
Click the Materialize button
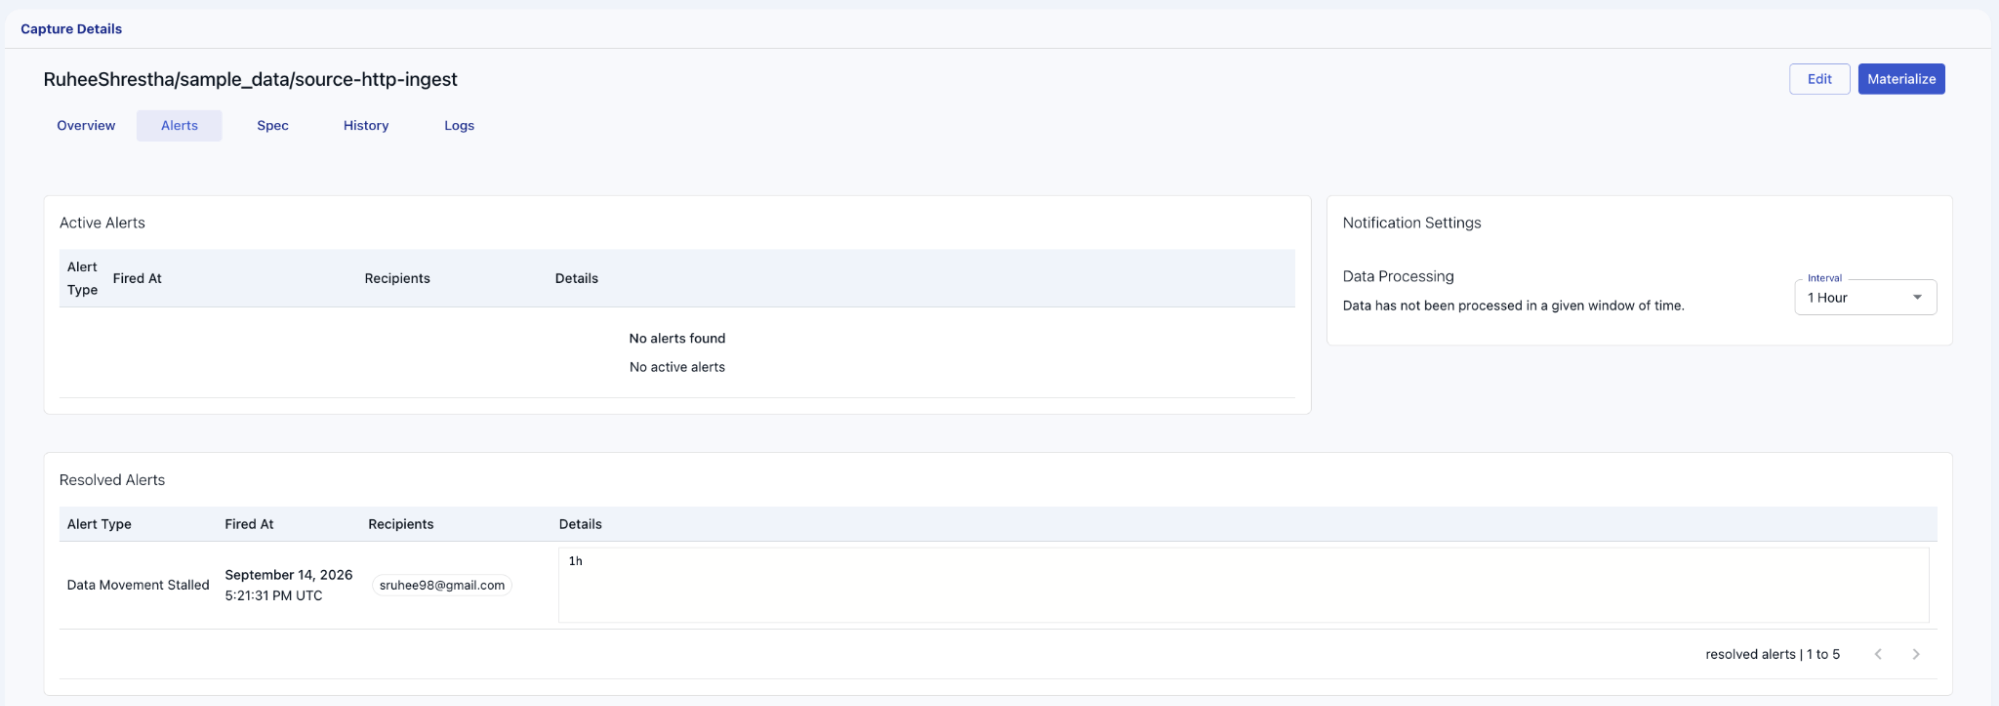point(1901,79)
